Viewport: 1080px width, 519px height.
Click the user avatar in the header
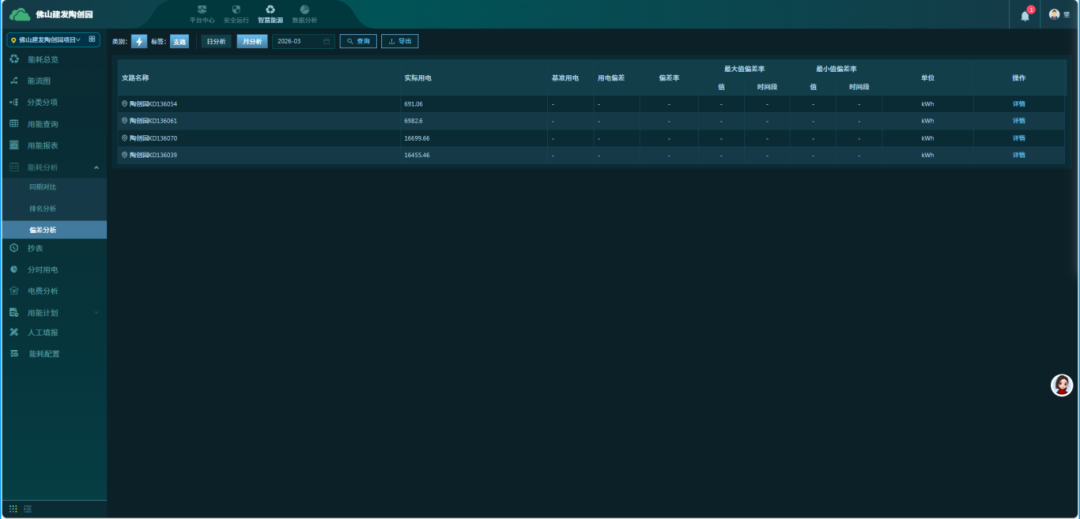point(1054,14)
